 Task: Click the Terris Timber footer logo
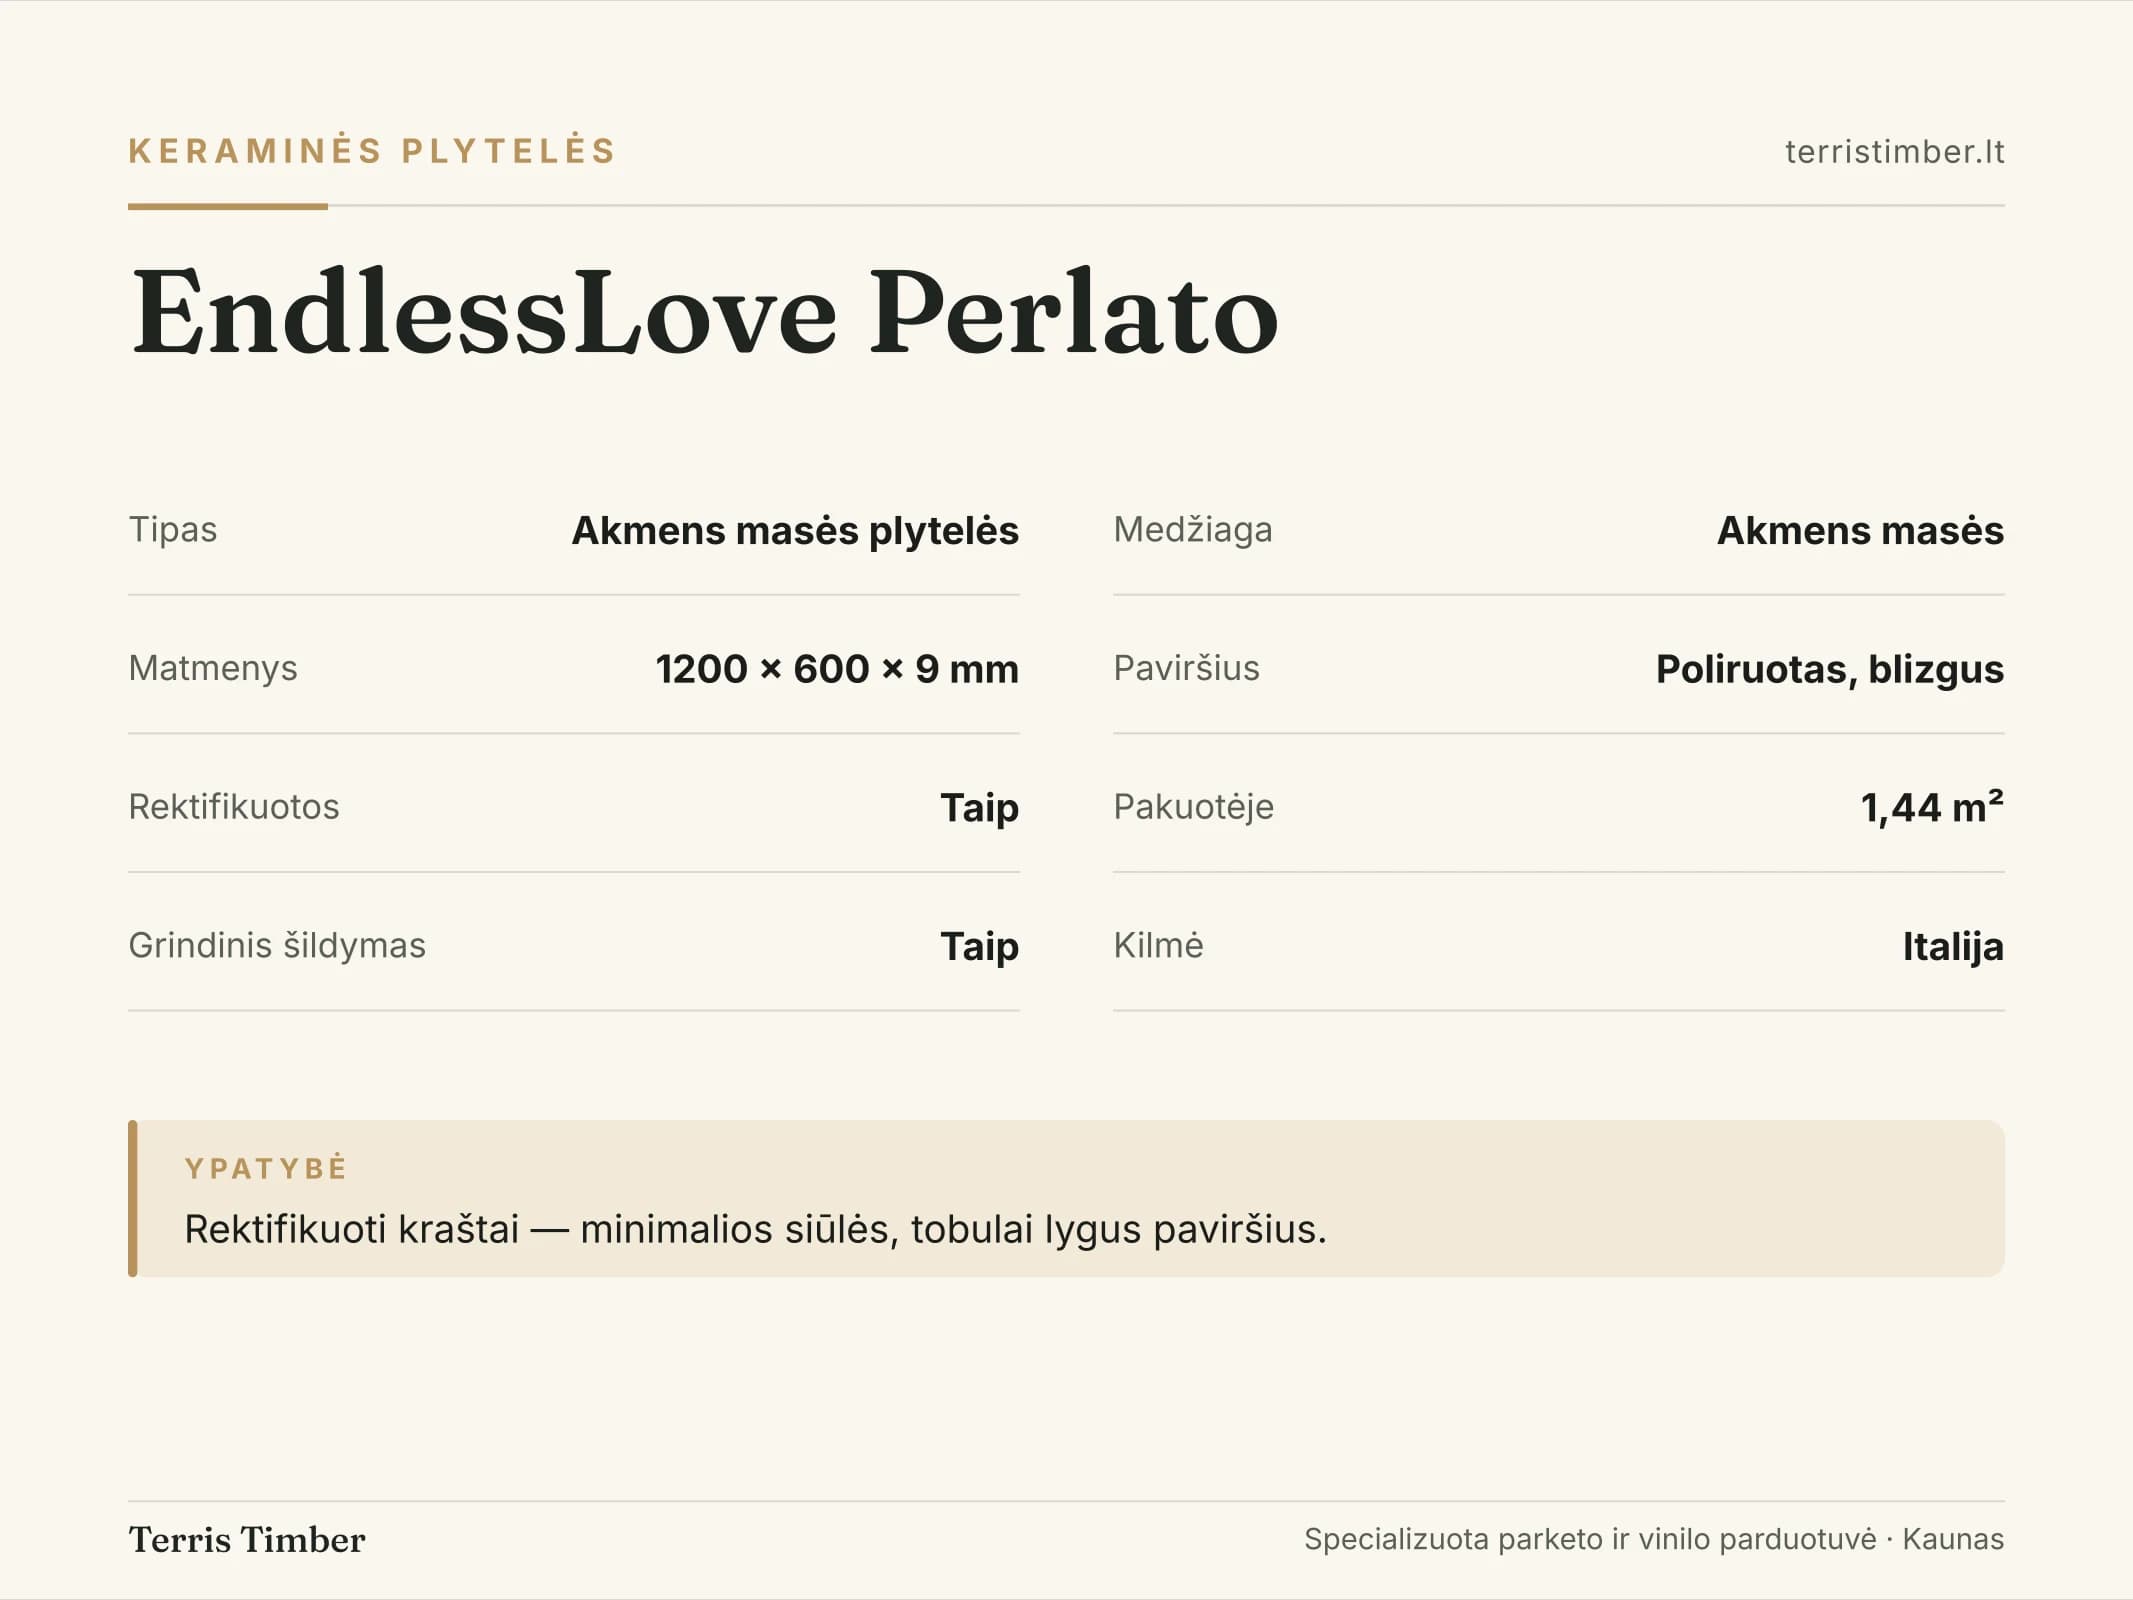pyautogui.click(x=247, y=1540)
